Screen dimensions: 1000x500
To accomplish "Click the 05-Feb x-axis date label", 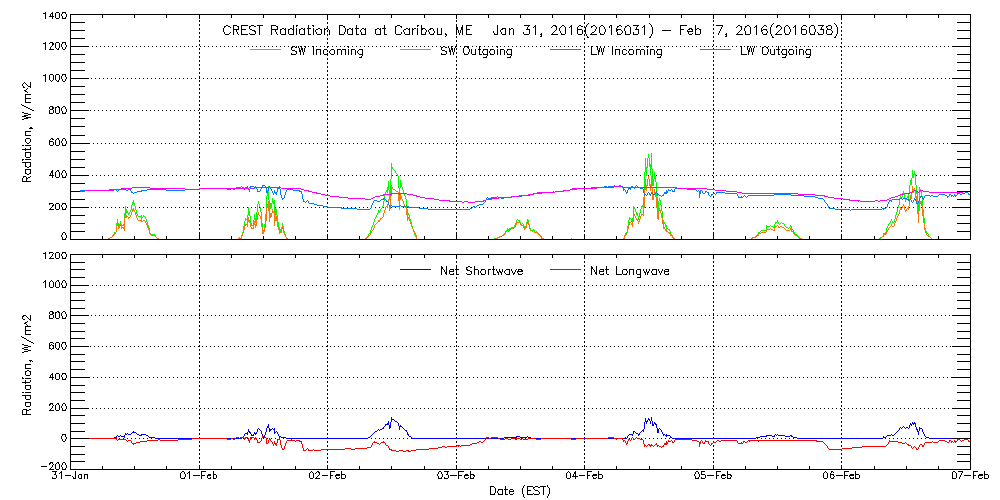I will coord(713,477).
